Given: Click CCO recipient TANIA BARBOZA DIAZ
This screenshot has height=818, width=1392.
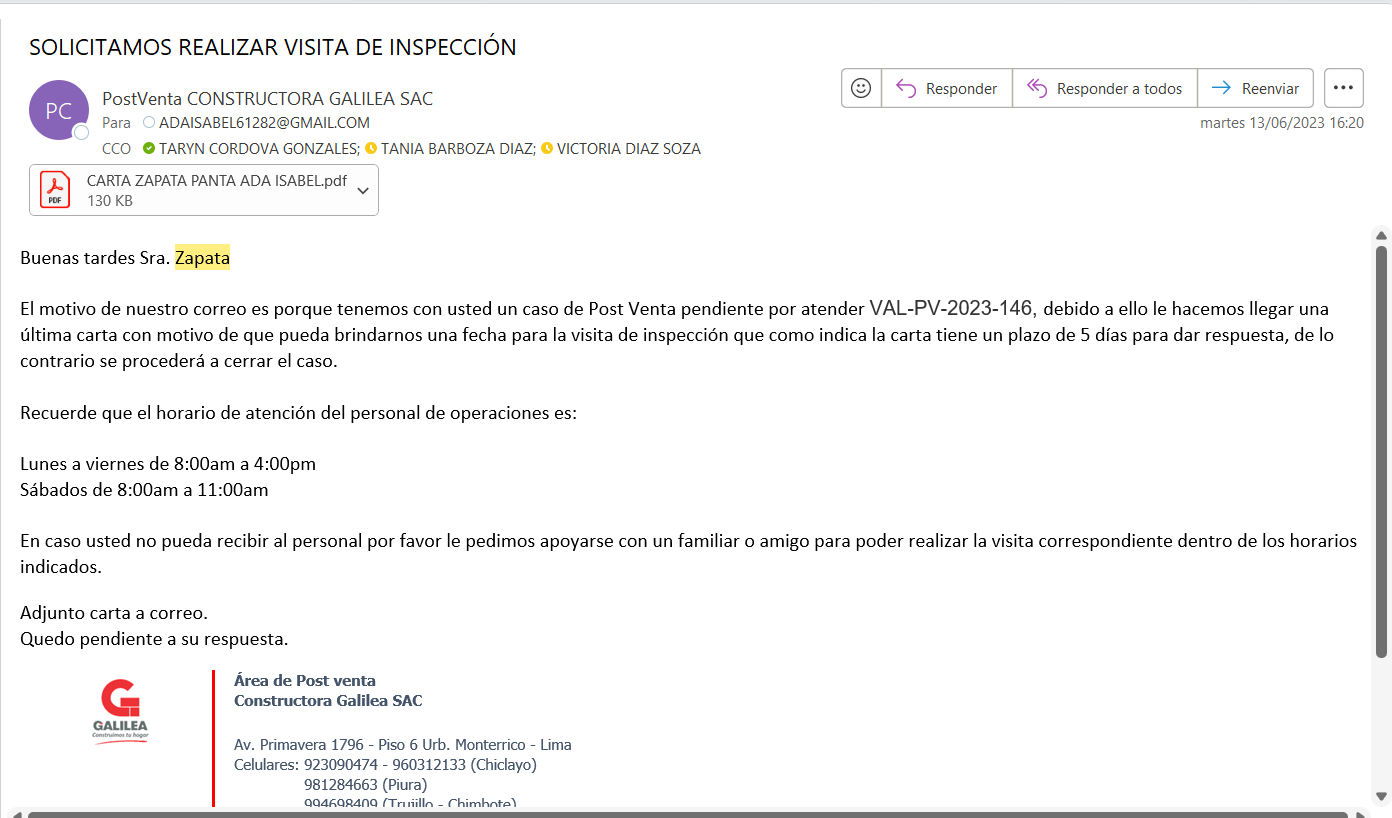Looking at the screenshot, I should [457, 149].
